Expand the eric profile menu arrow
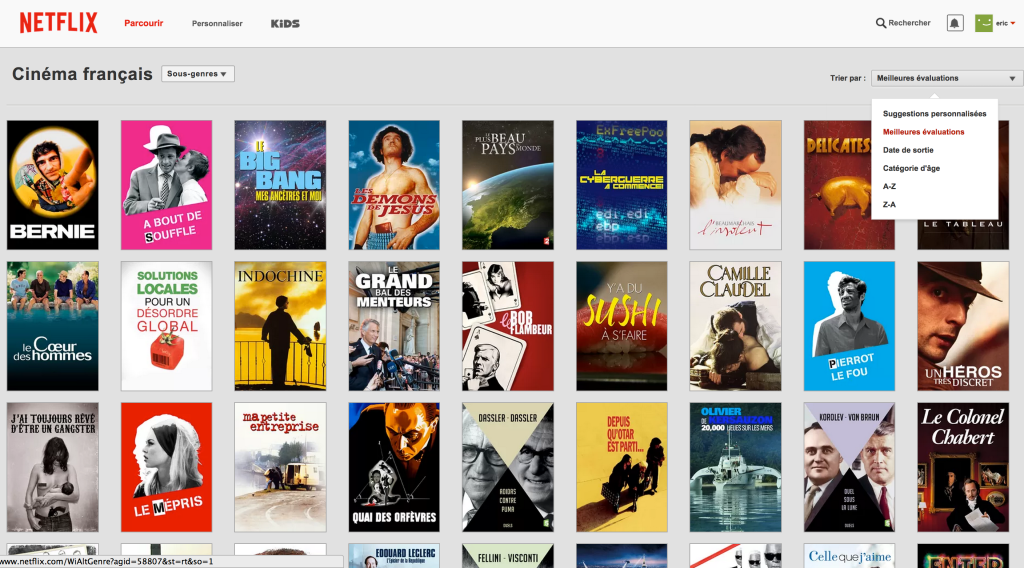The height and width of the screenshot is (568, 1024). coord(1013,24)
